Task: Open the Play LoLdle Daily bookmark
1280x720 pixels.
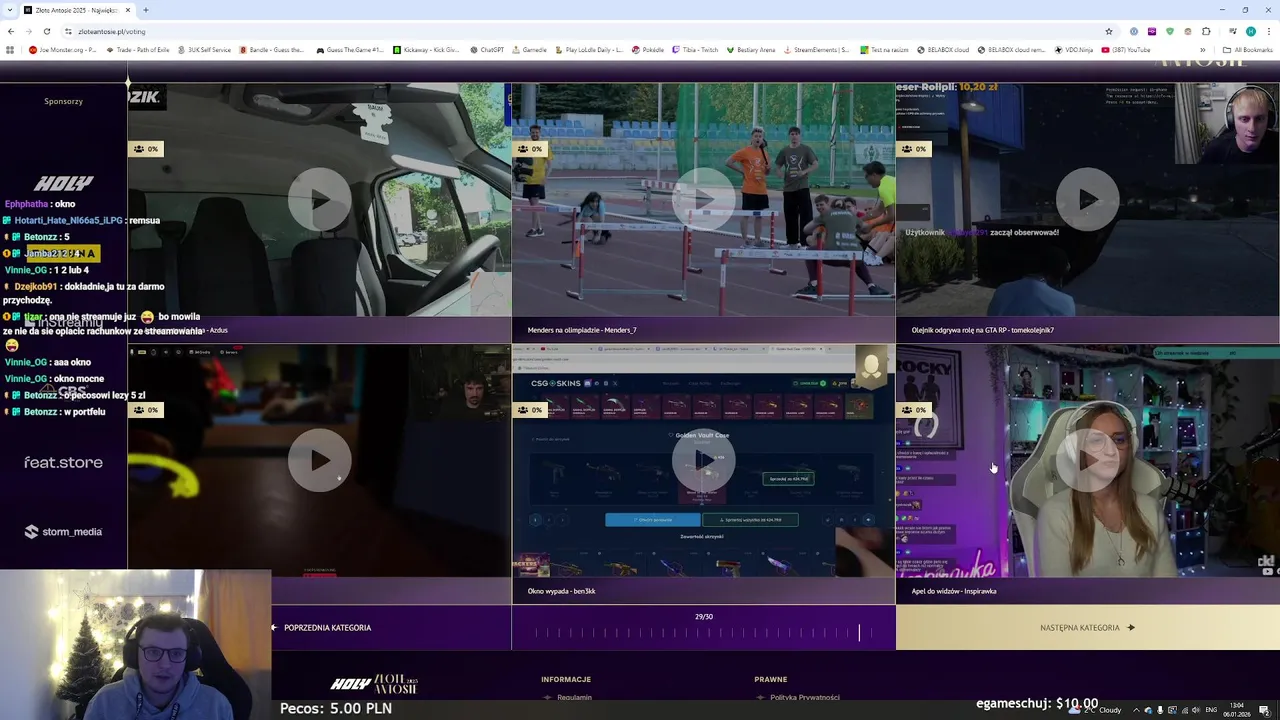Action: [589, 50]
